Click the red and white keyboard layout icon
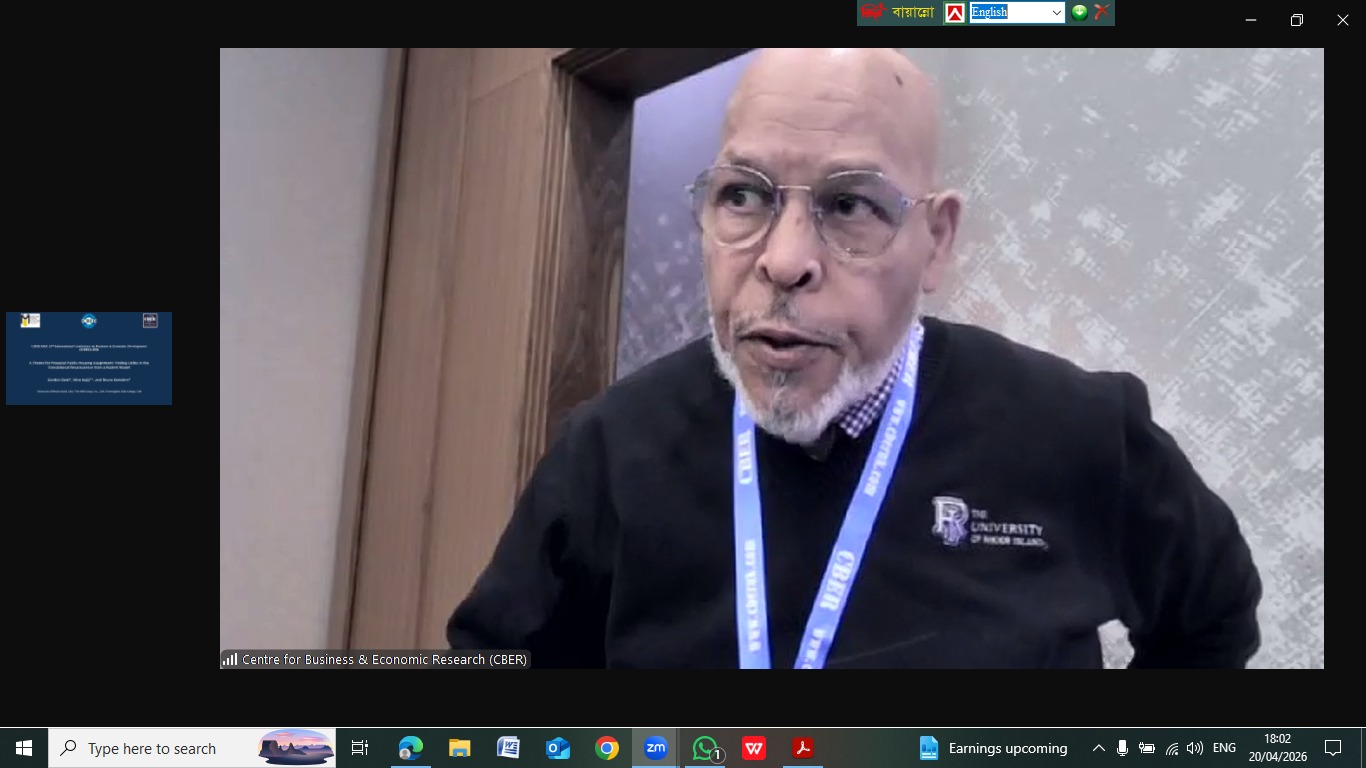The height and width of the screenshot is (768, 1366). (x=955, y=13)
